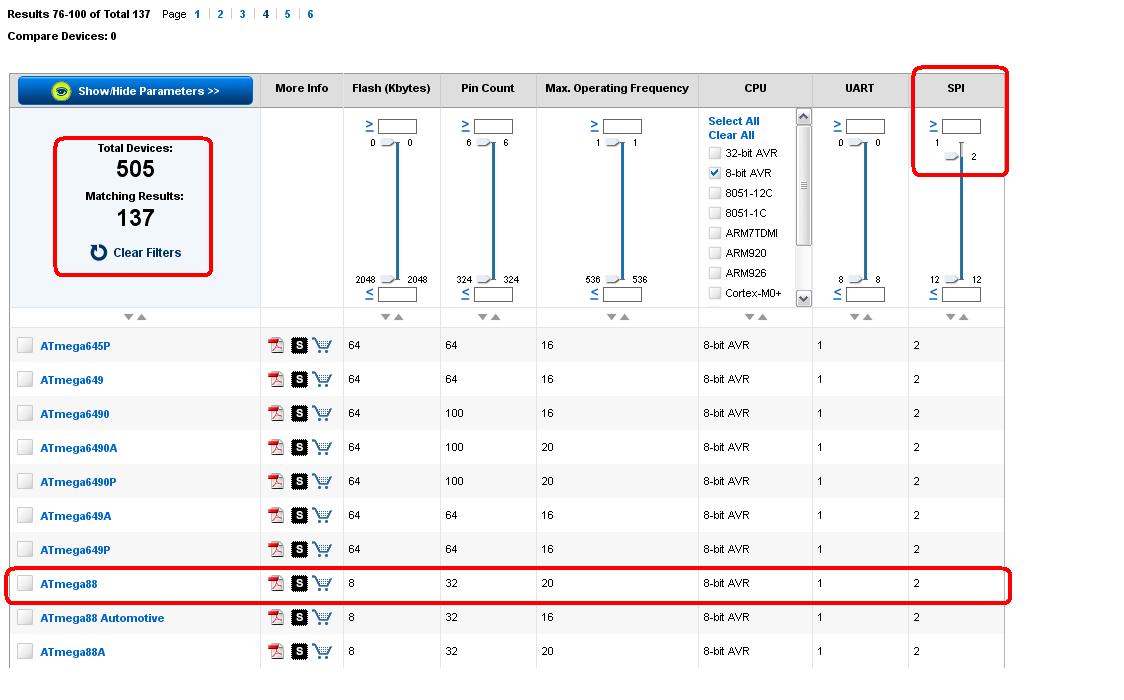Open the PDF datasheet for ATmega6490A
This screenshot has width=1124, height=700.
point(276,447)
